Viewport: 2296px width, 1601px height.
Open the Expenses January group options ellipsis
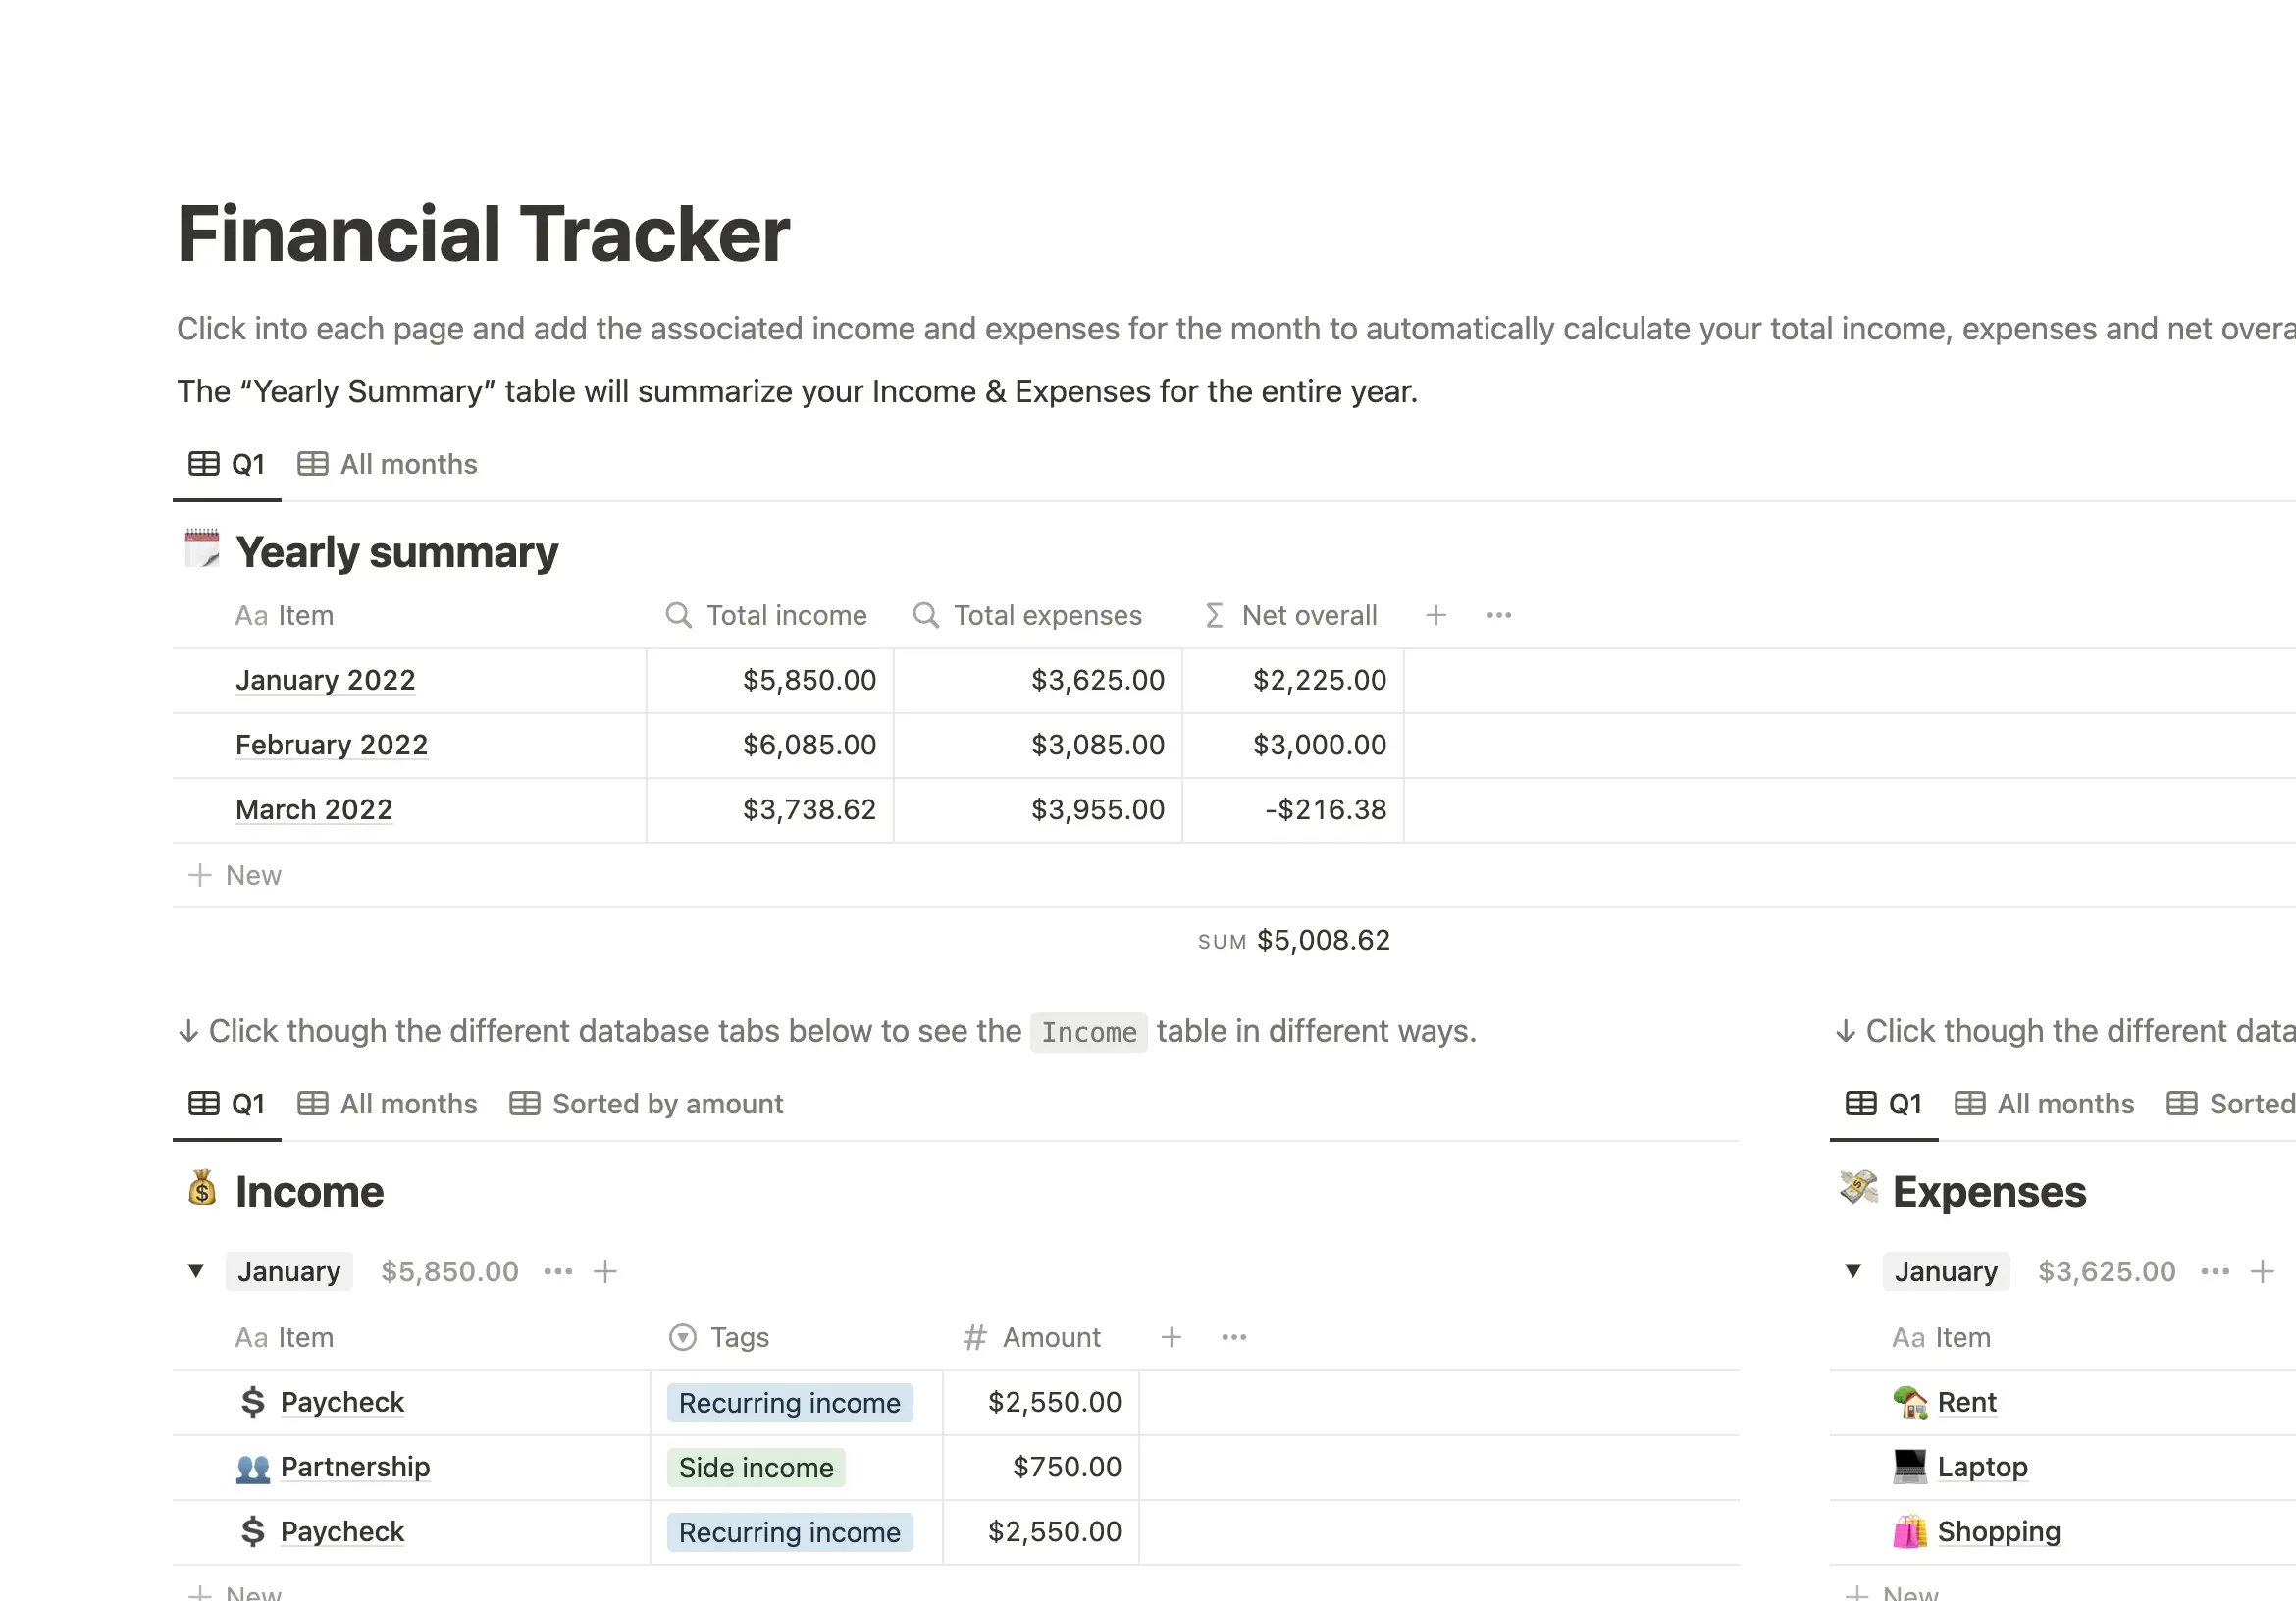2215,1271
